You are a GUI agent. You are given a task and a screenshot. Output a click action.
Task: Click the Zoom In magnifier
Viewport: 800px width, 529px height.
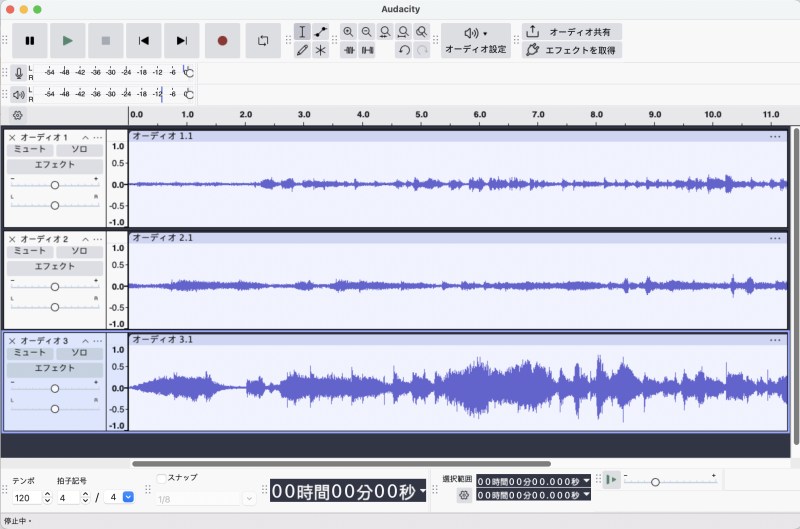(348, 32)
